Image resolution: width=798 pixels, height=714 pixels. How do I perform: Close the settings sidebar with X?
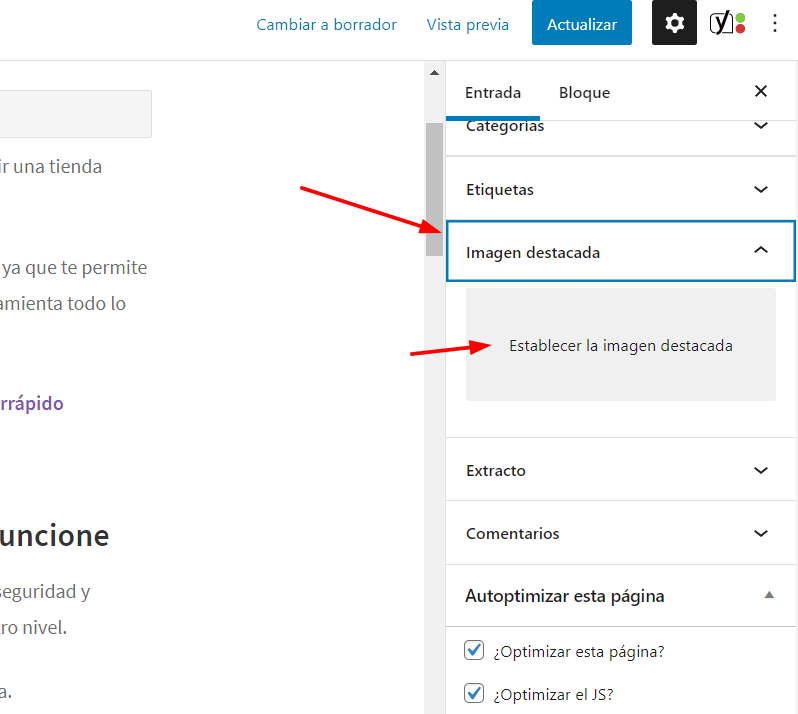pyautogui.click(x=760, y=92)
